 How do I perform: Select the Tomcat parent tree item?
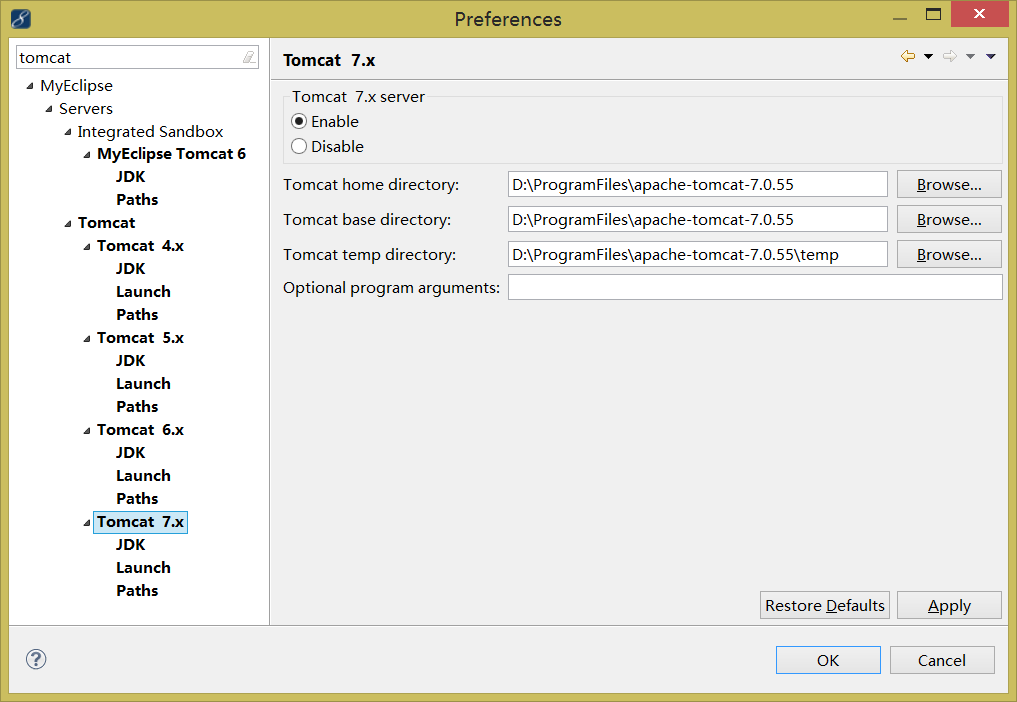coord(106,223)
